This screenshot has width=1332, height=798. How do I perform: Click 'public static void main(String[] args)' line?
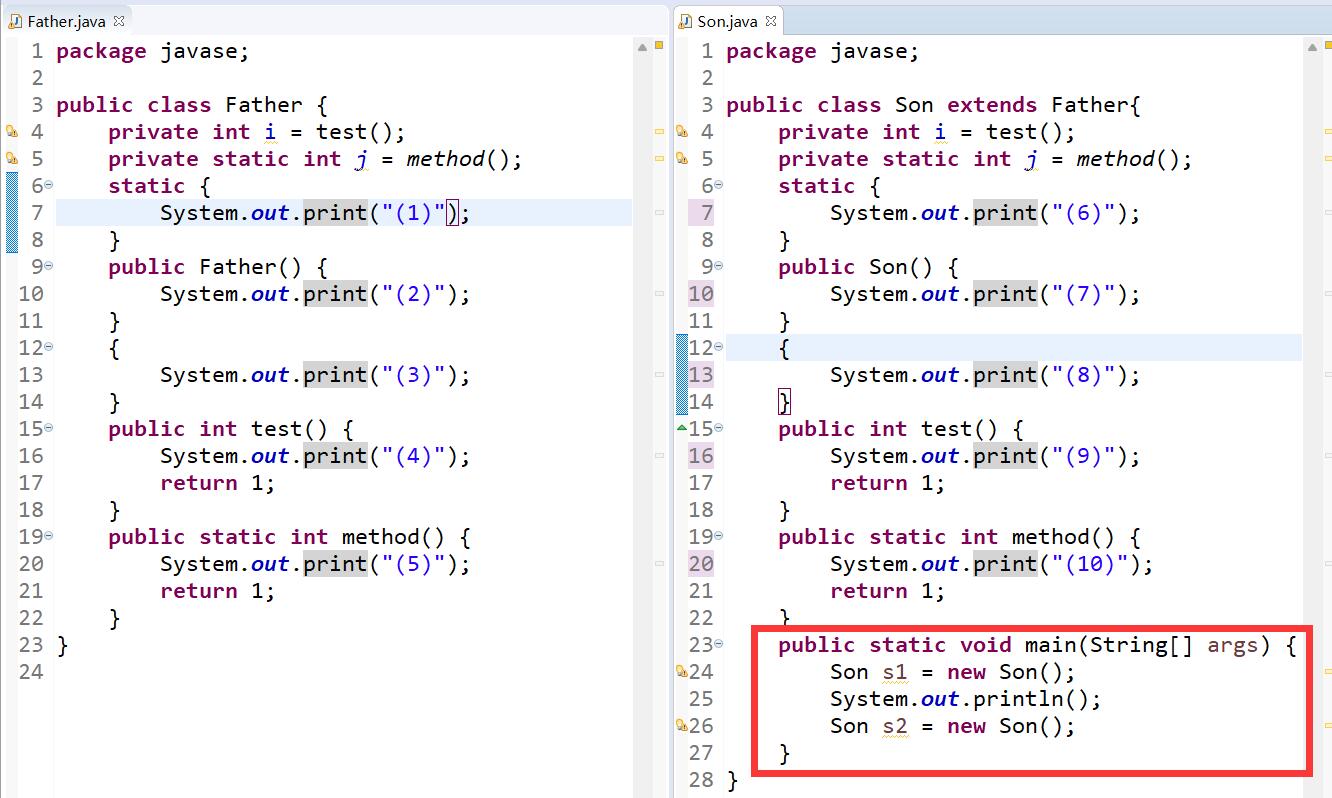tap(1037, 645)
